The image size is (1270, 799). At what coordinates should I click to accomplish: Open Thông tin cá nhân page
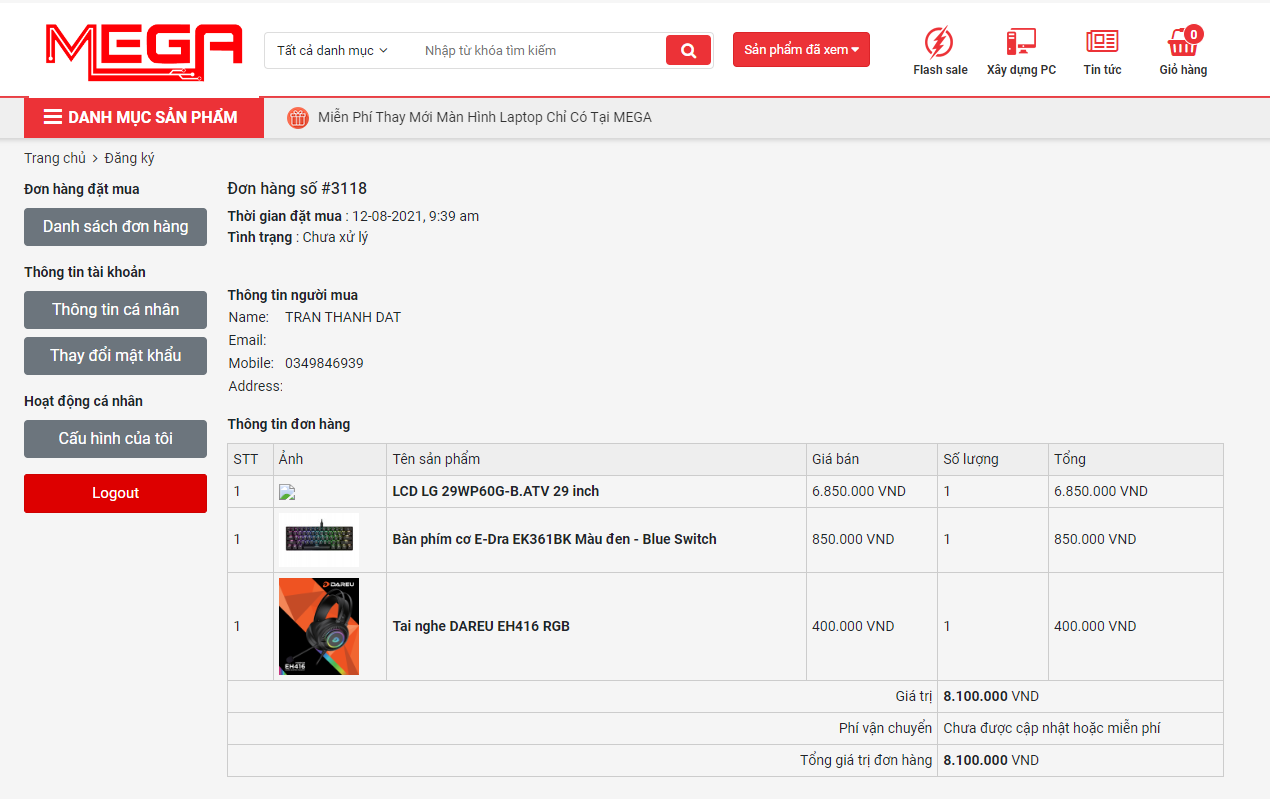pyautogui.click(x=115, y=310)
